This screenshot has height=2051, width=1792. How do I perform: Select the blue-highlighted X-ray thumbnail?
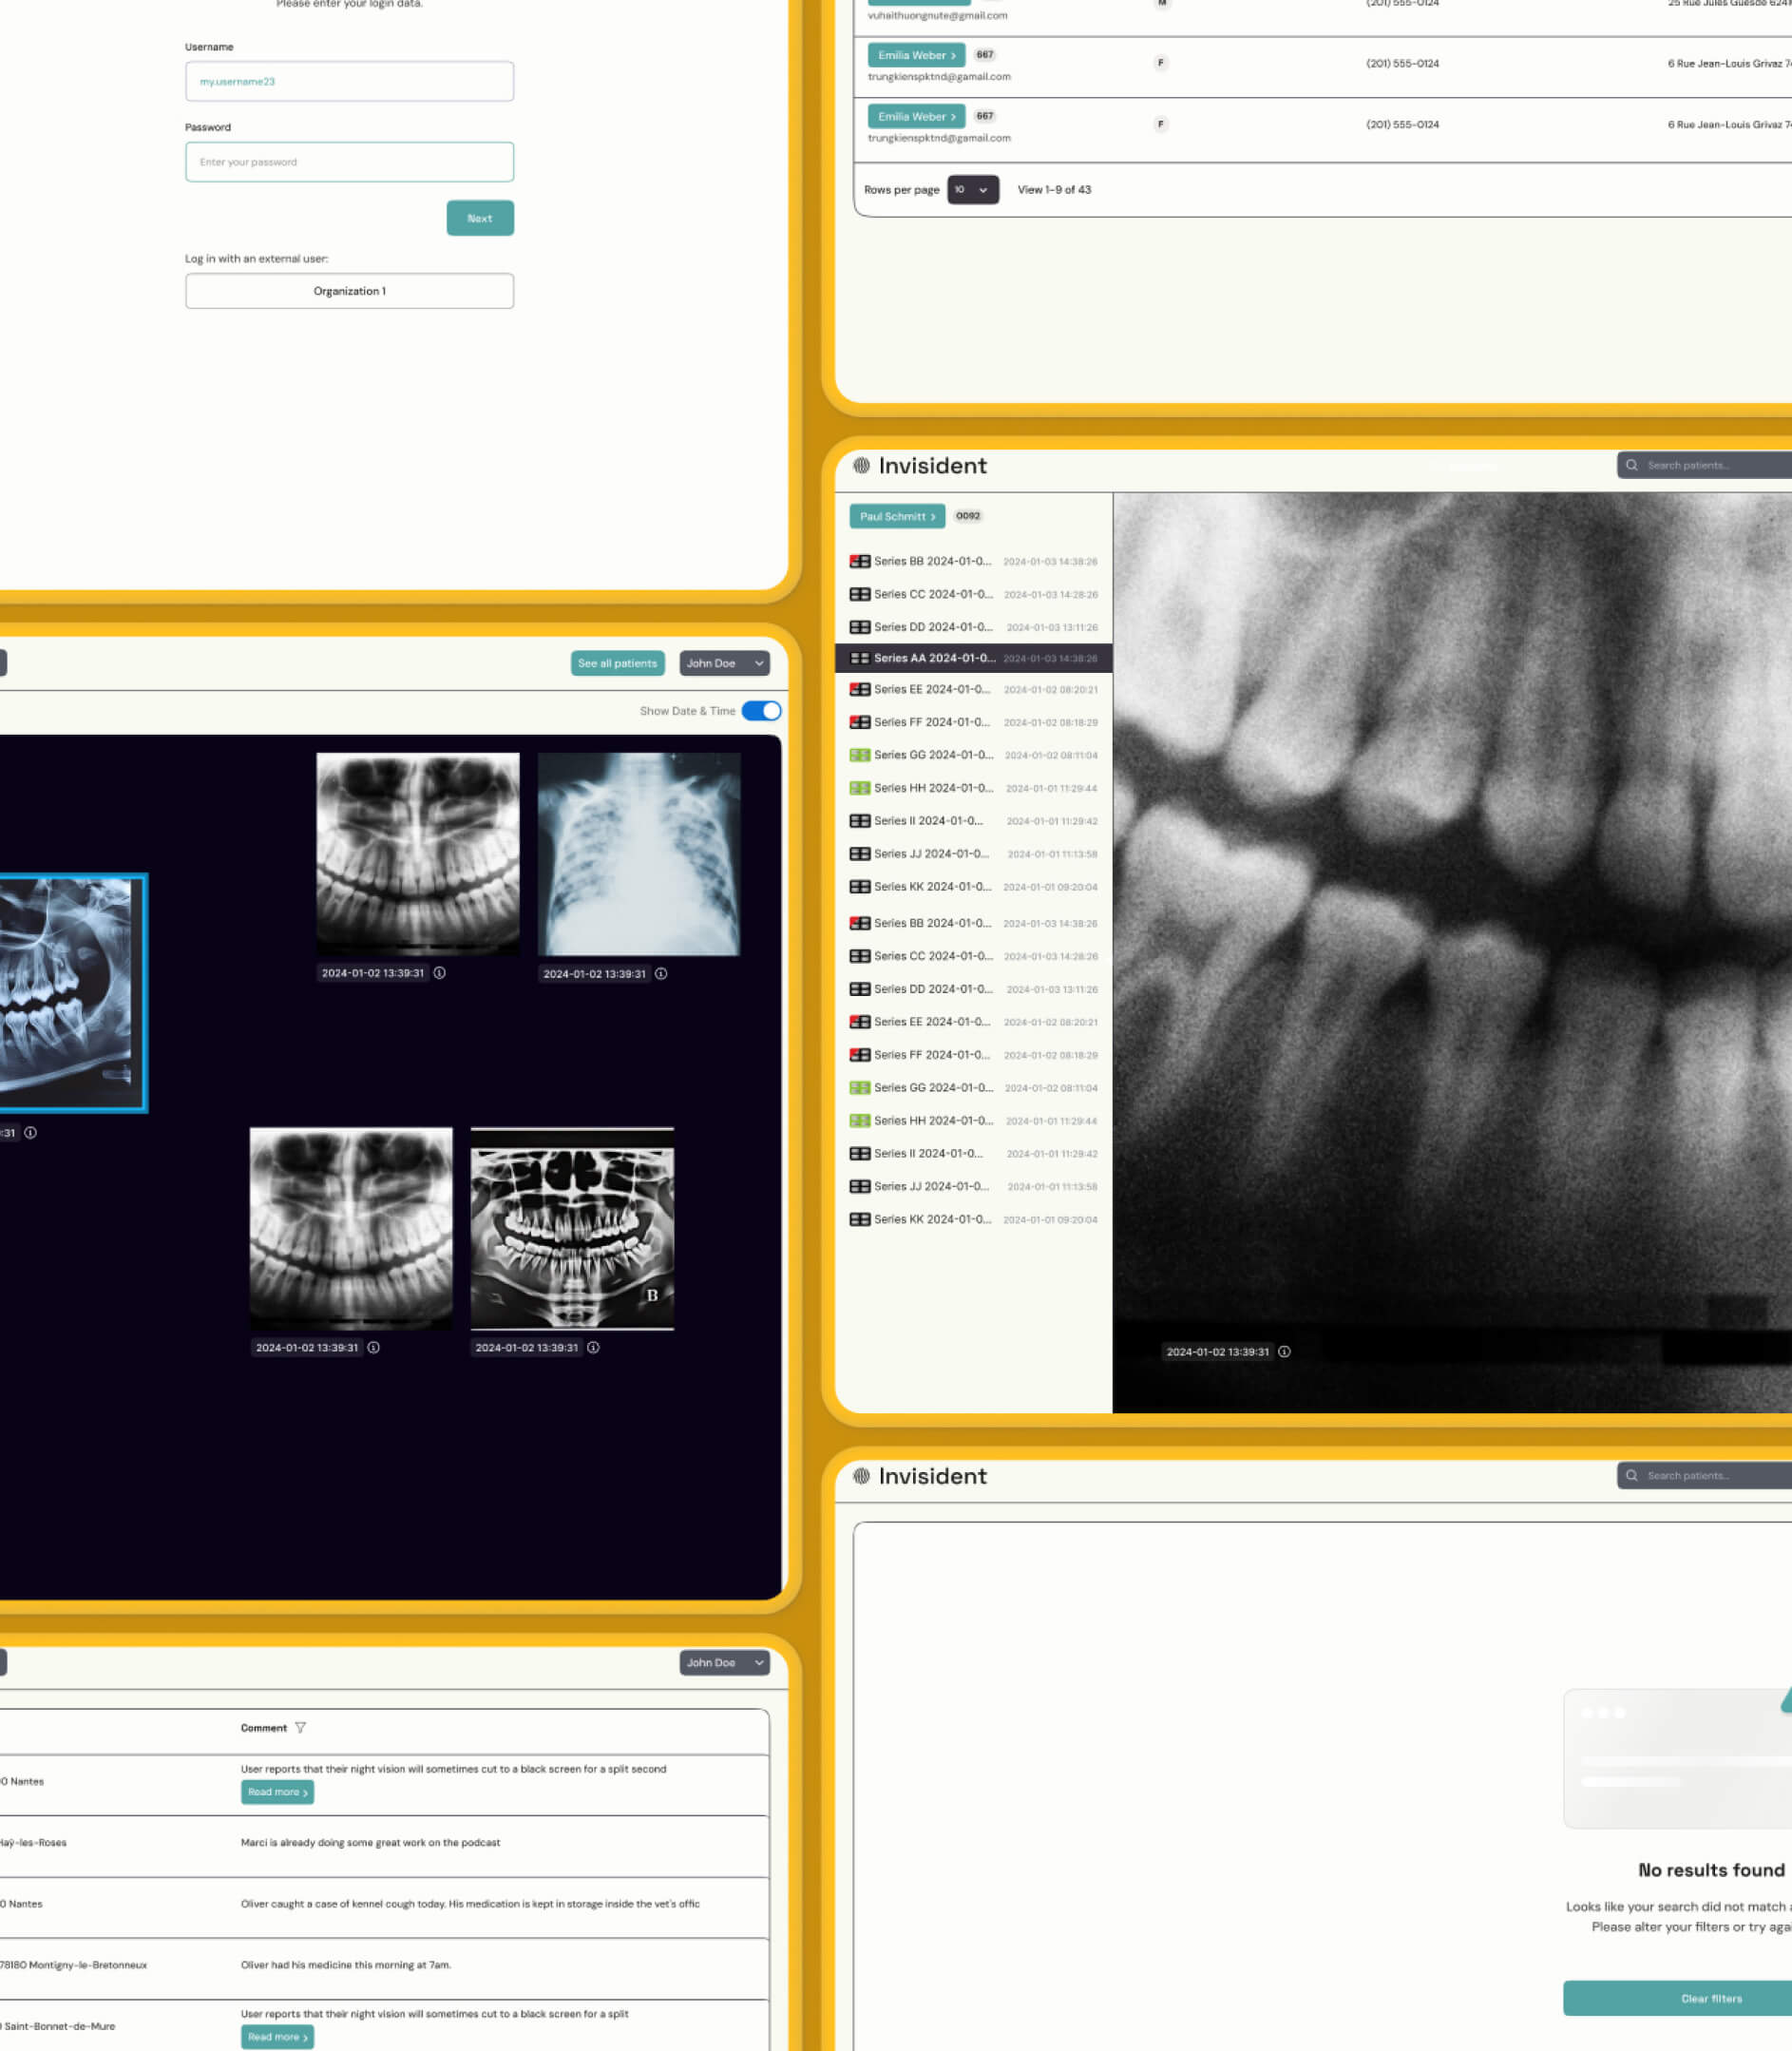click(73, 993)
